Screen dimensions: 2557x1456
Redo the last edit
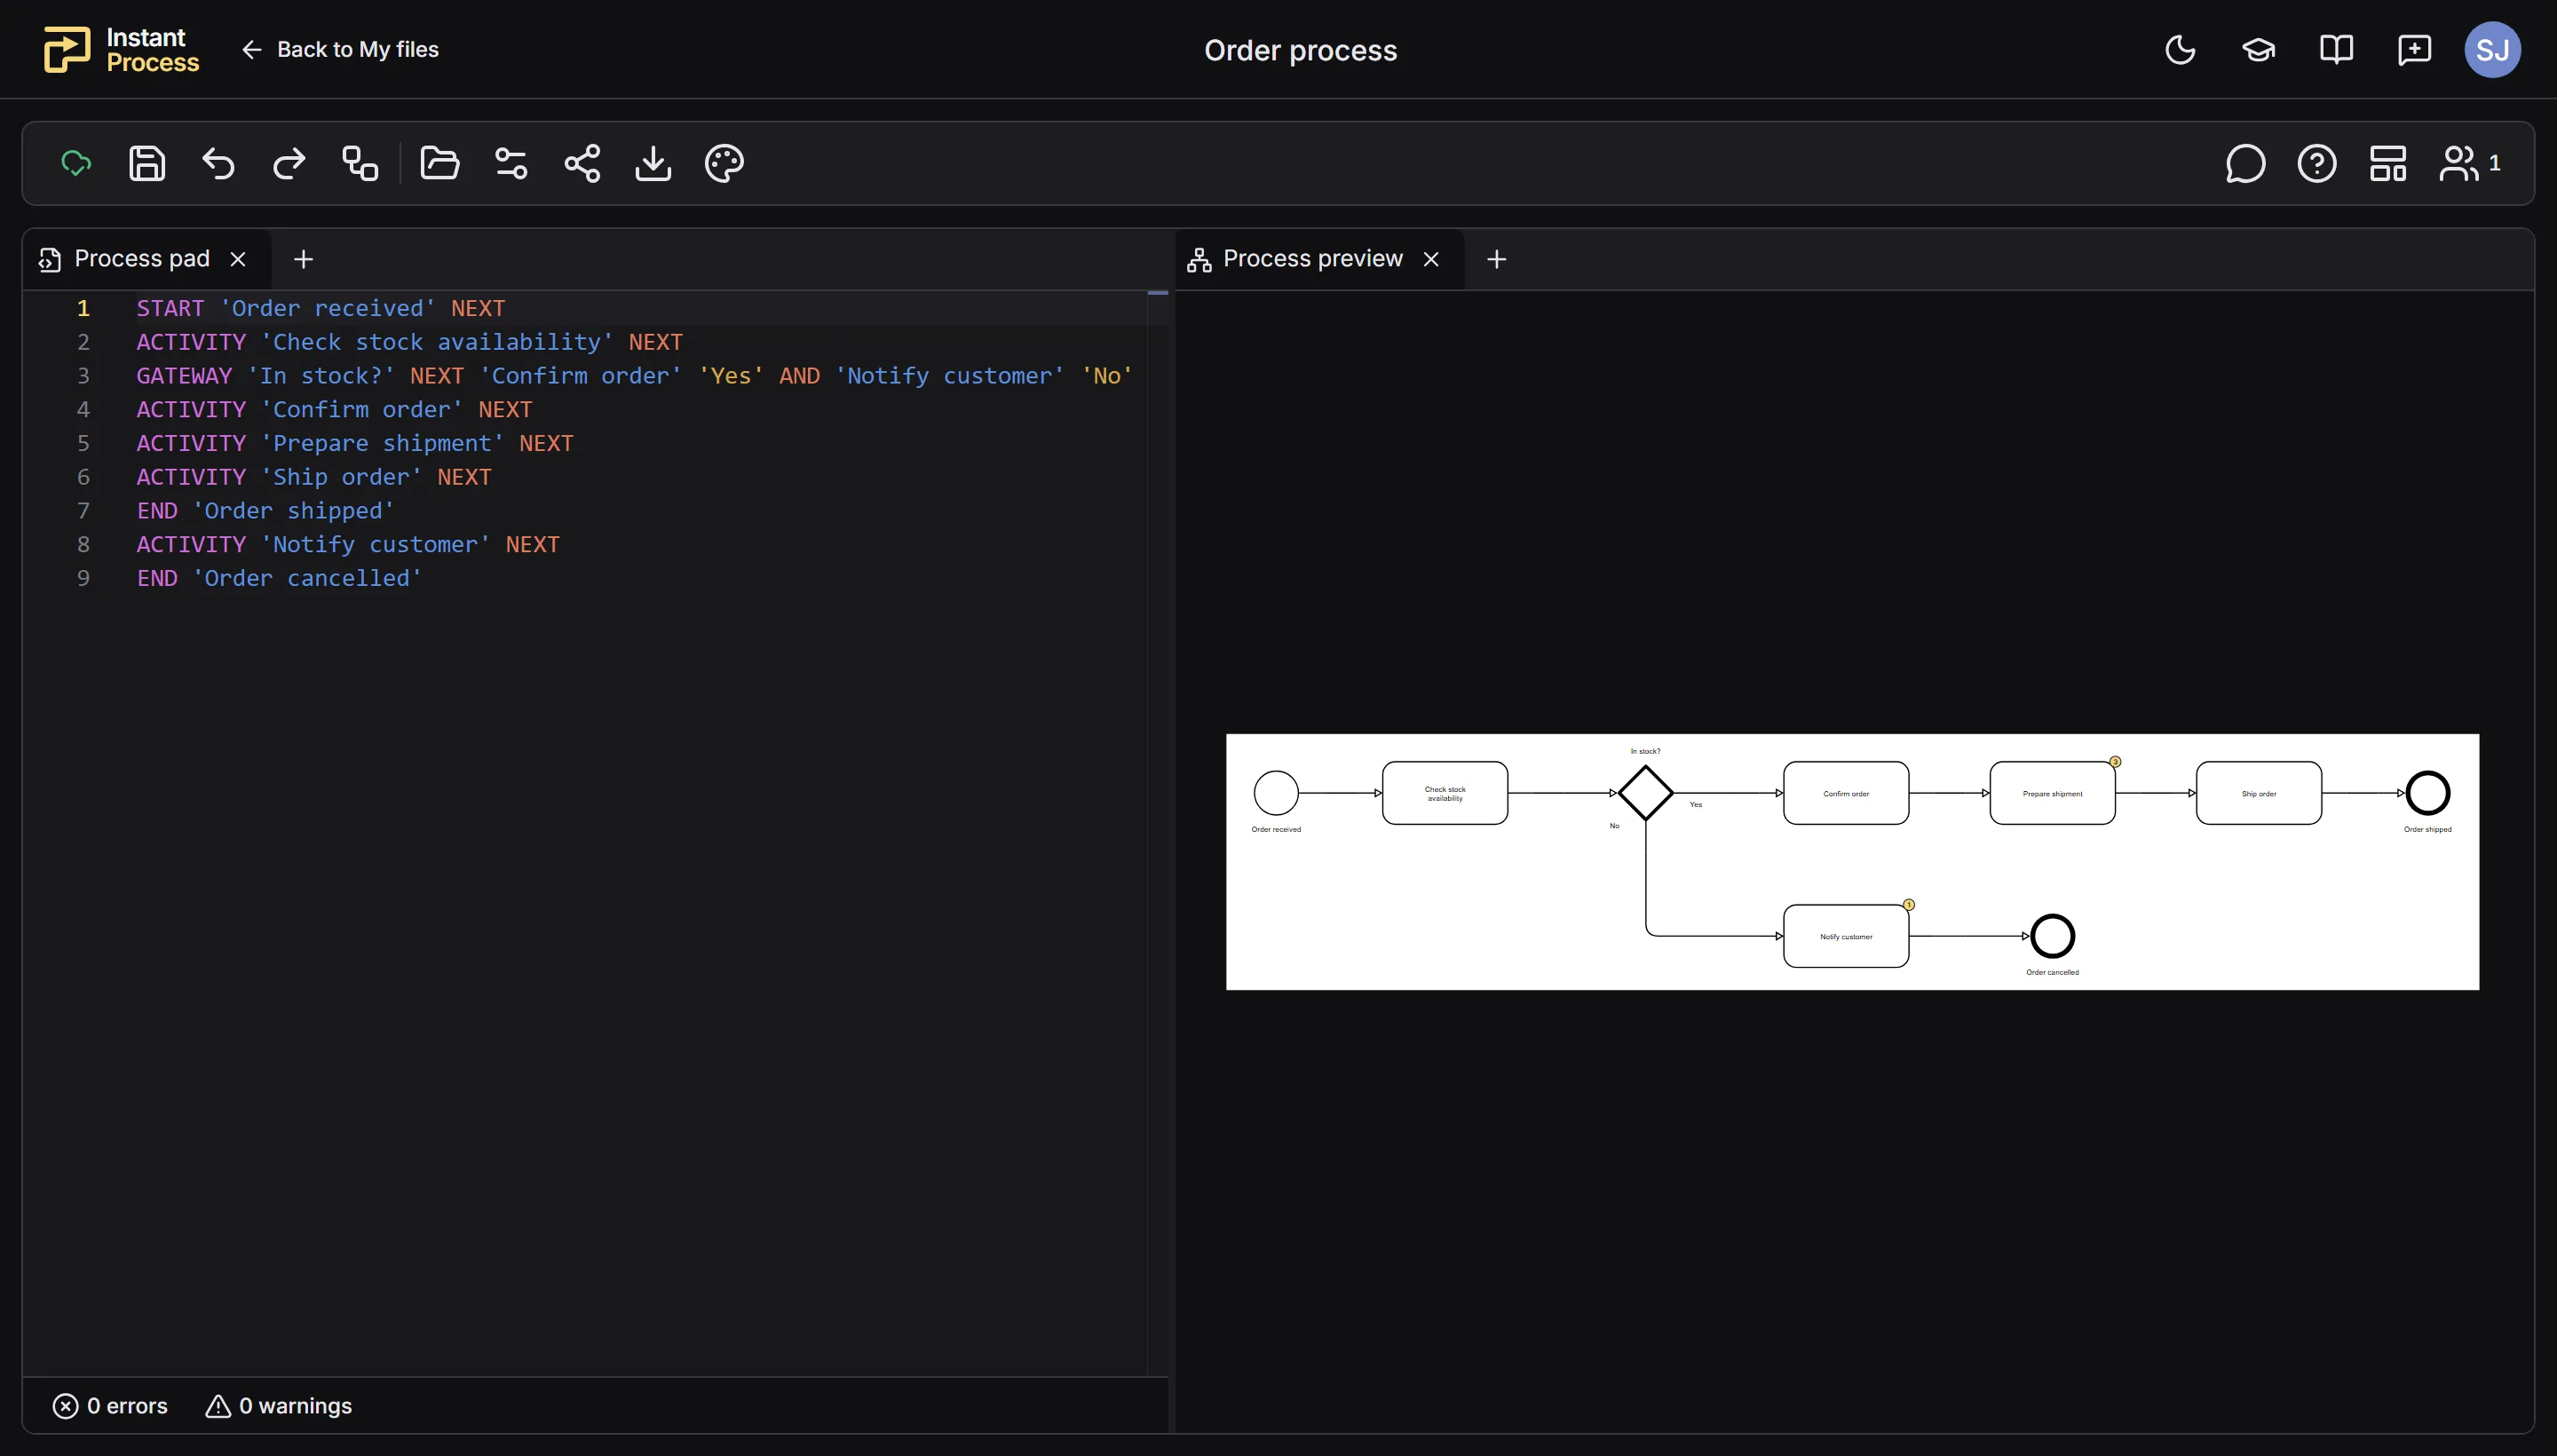click(x=289, y=163)
